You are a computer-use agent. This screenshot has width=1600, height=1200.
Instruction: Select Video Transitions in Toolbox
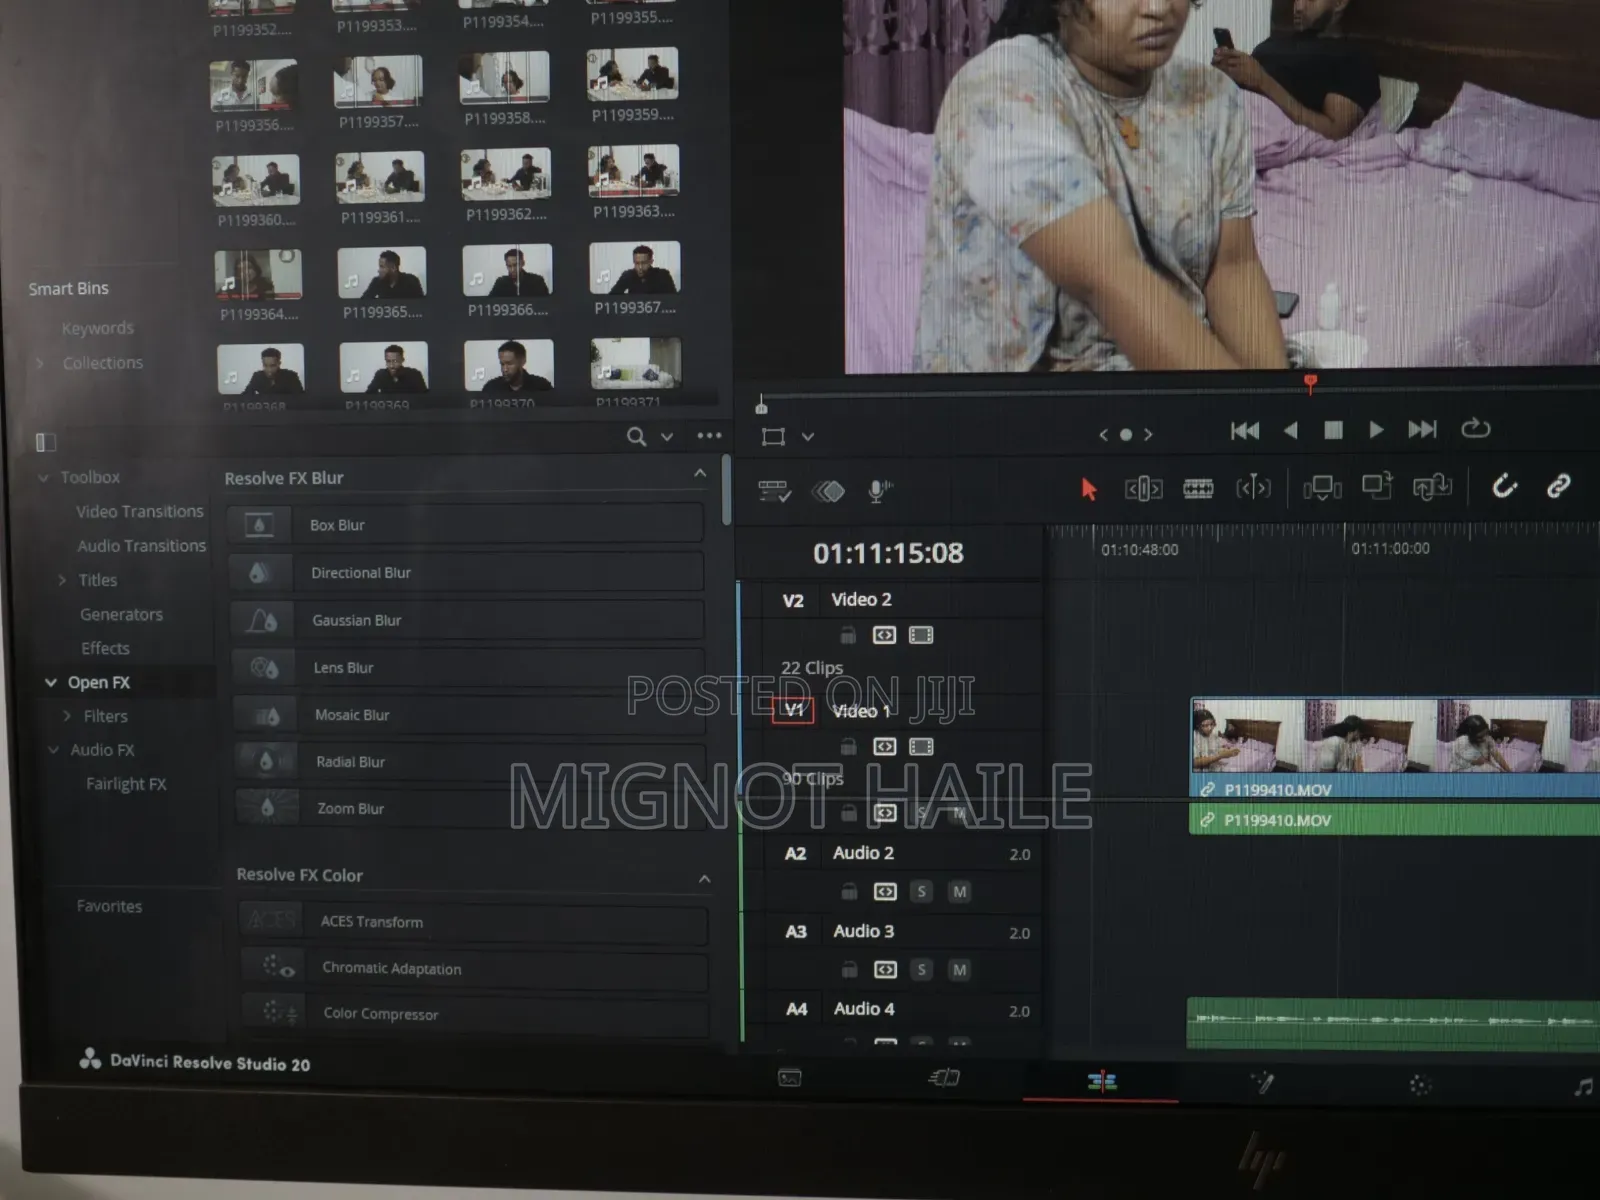pyautogui.click(x=140, y=512)
